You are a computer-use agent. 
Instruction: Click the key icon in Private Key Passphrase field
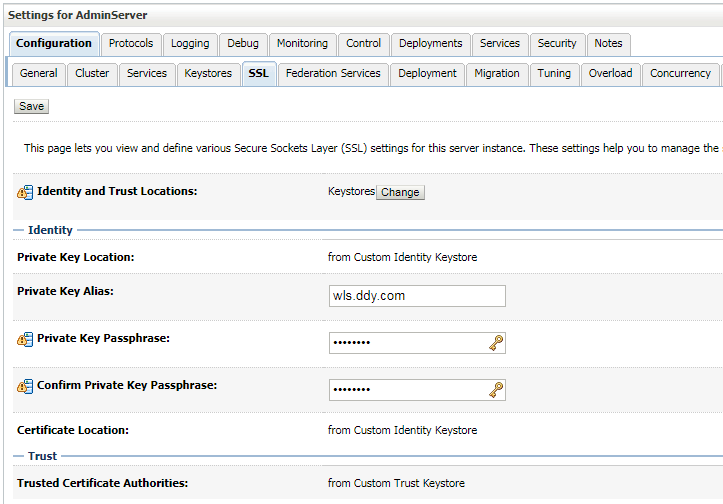[496, 343]
